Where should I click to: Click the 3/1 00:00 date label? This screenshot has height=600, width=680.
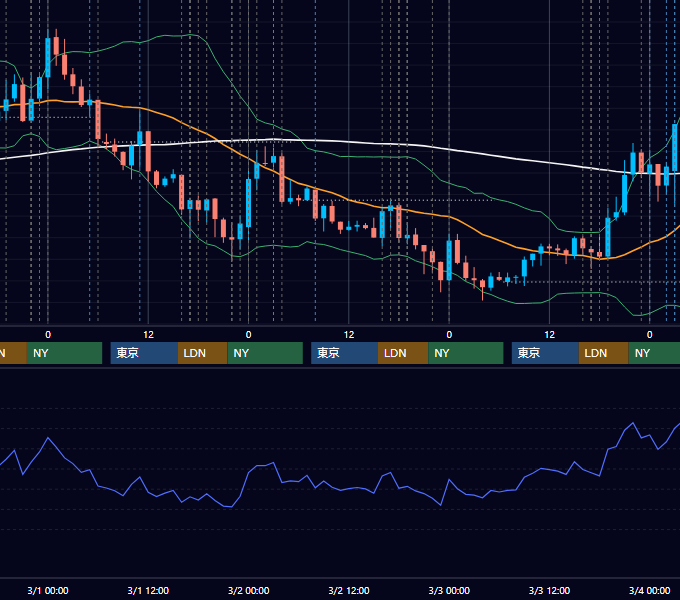coord(48,590)
